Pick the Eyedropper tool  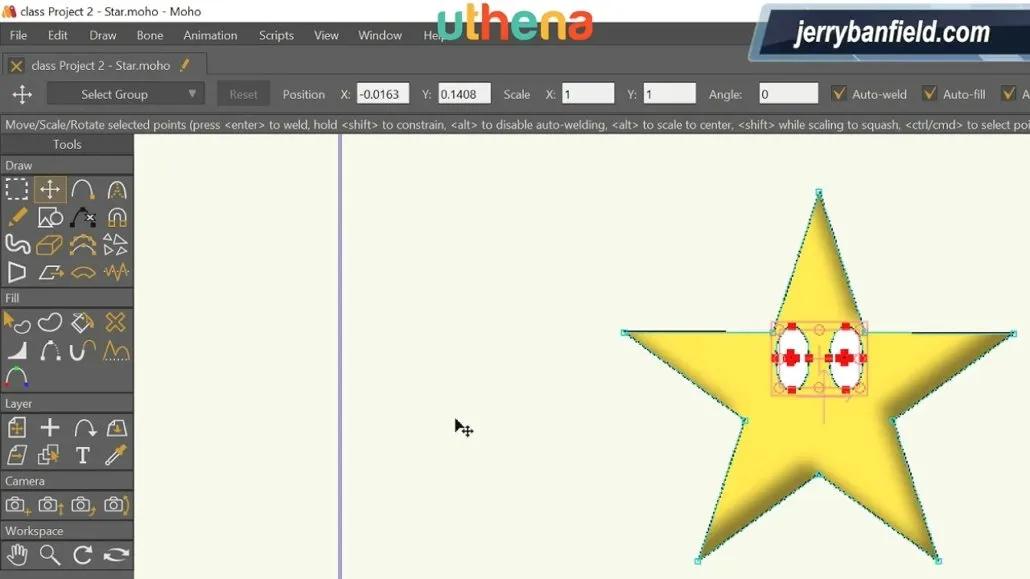click(116, 455)
